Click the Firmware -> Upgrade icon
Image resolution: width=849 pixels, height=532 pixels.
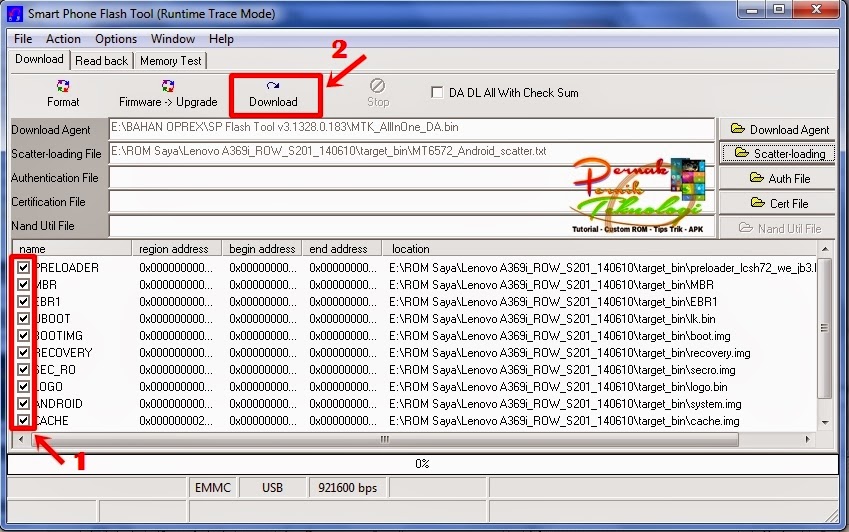pos(168,86)
